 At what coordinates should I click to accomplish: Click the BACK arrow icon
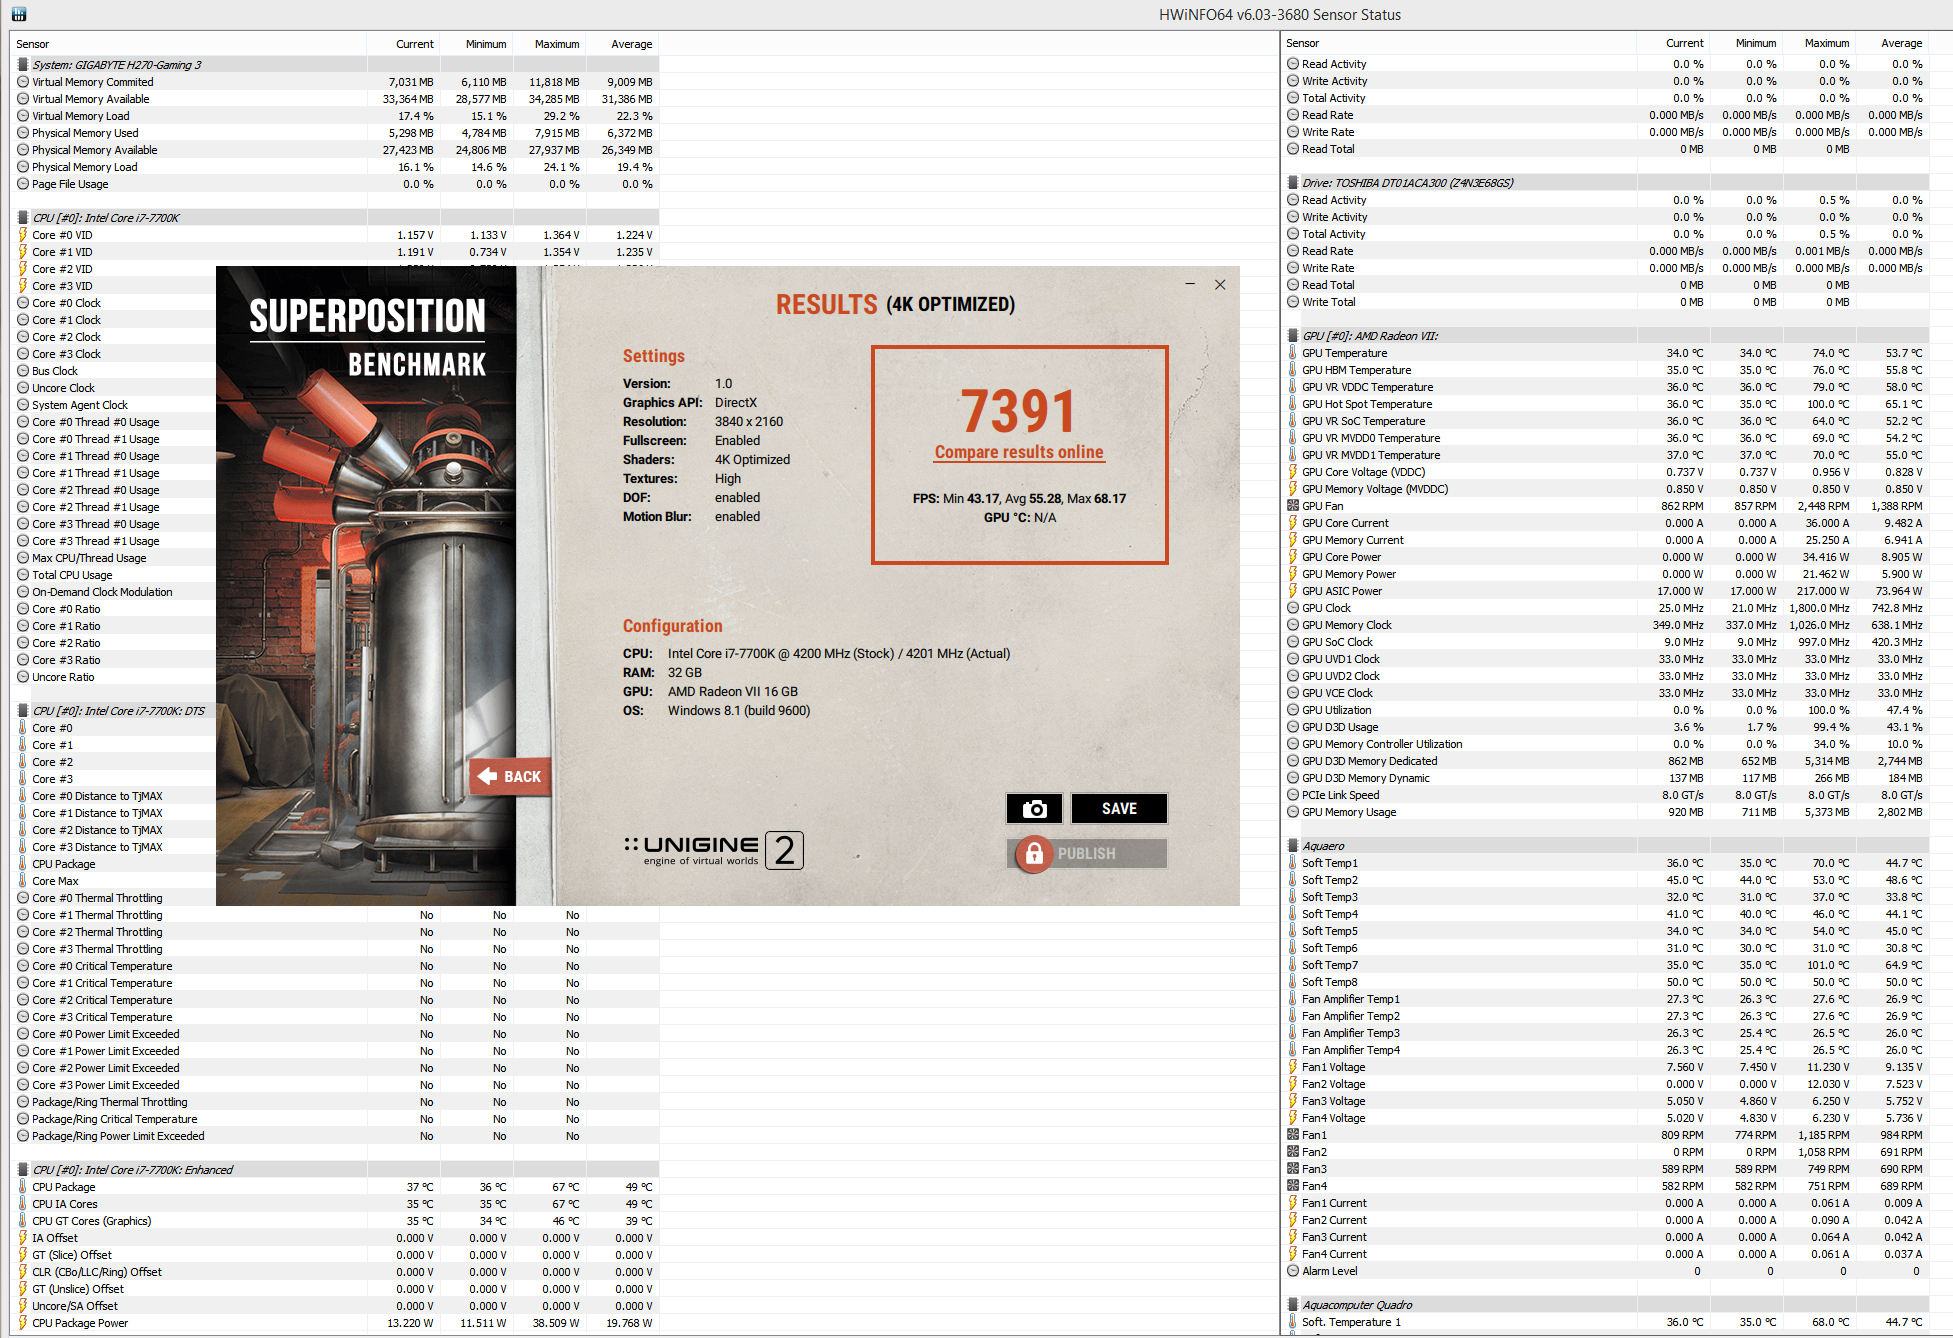488,776
